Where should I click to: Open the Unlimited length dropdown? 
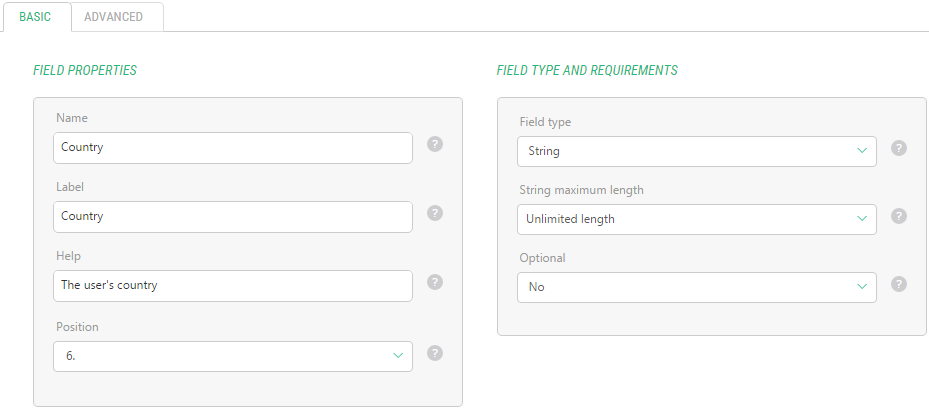pos(696,220)
